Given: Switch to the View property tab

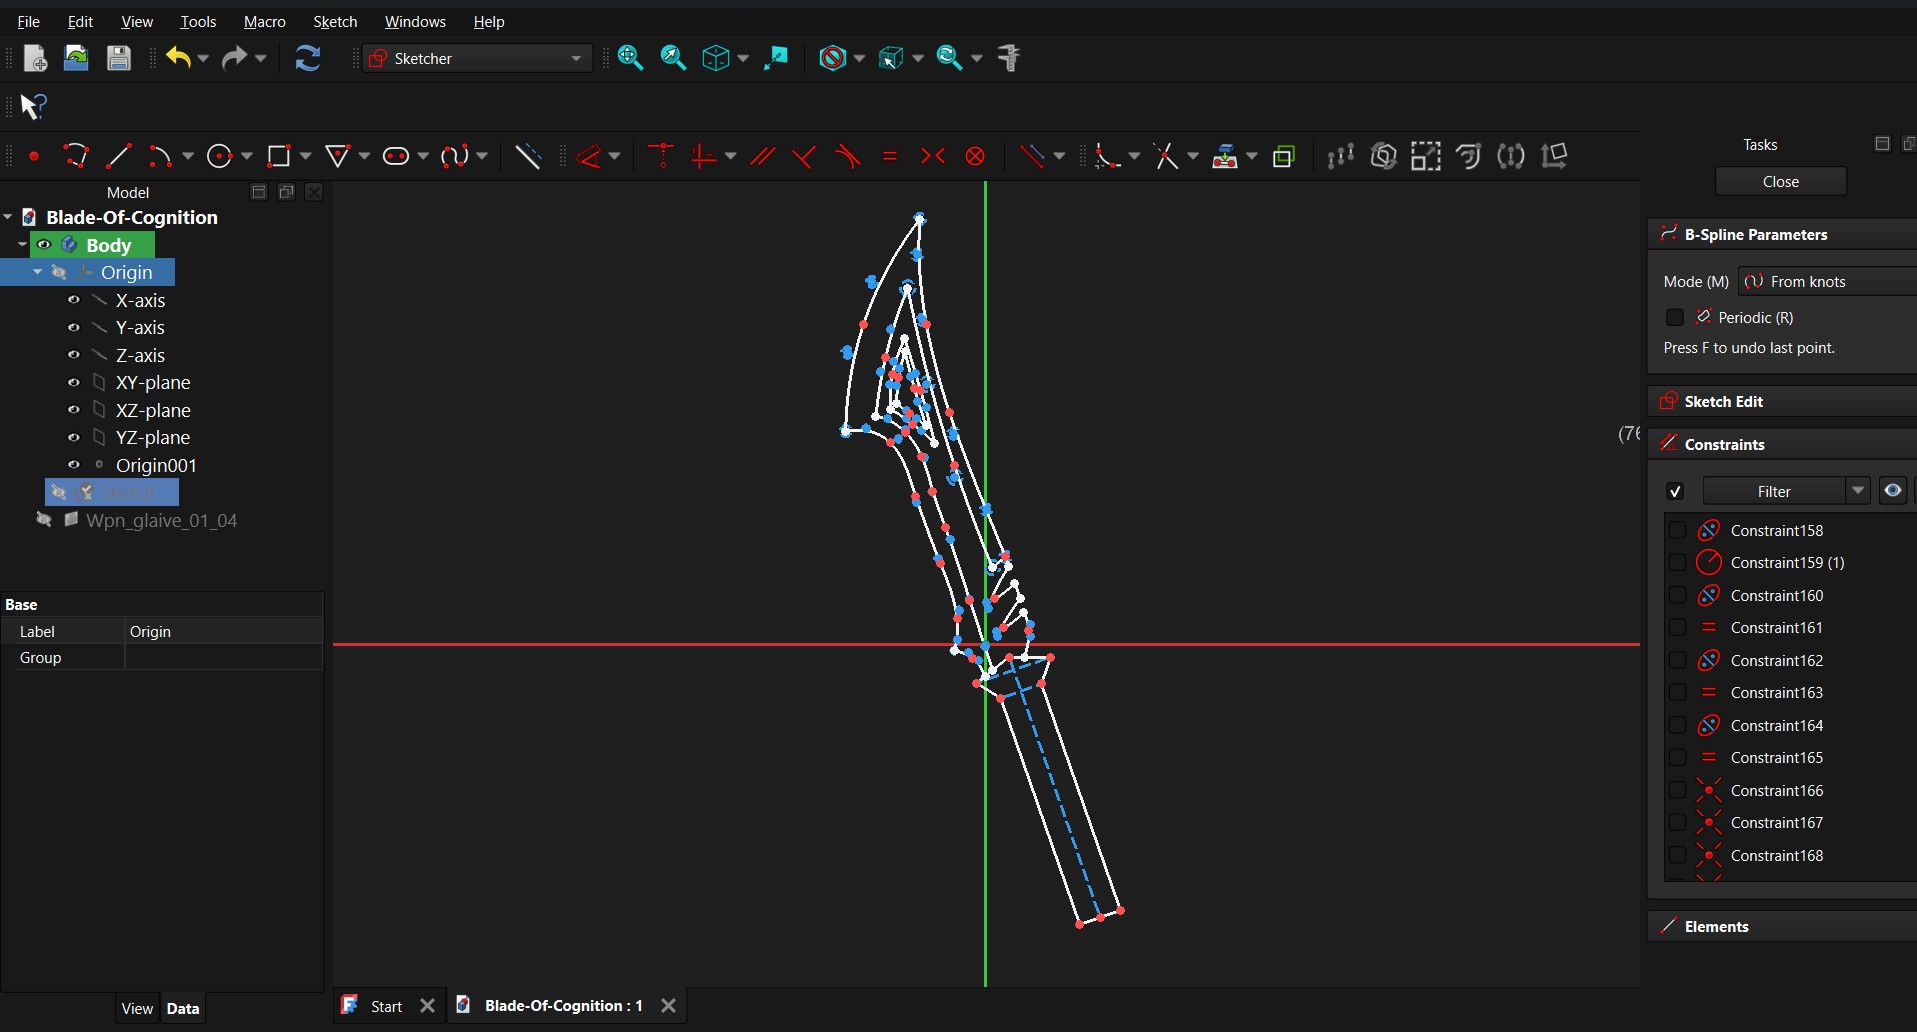Looking at the screenshot, I should point(137,1008).
